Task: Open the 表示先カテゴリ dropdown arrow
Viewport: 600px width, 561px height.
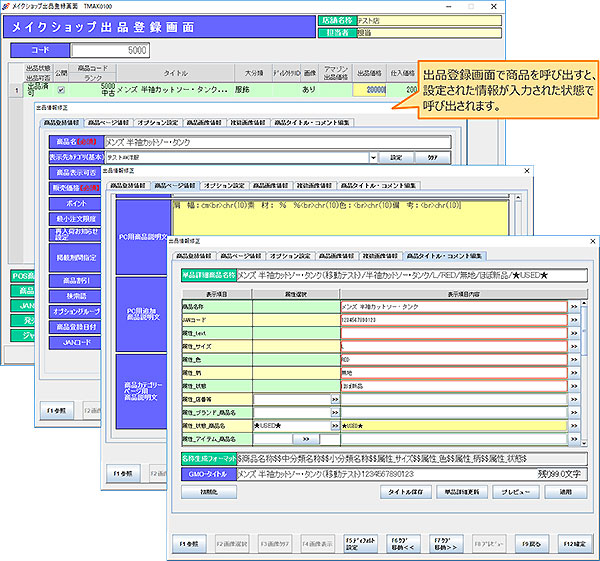Action: 372,157
